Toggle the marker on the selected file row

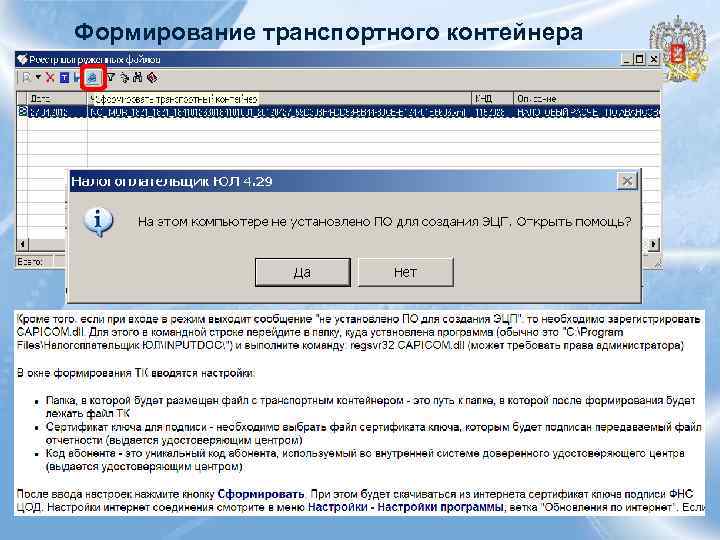click(22, 112)
